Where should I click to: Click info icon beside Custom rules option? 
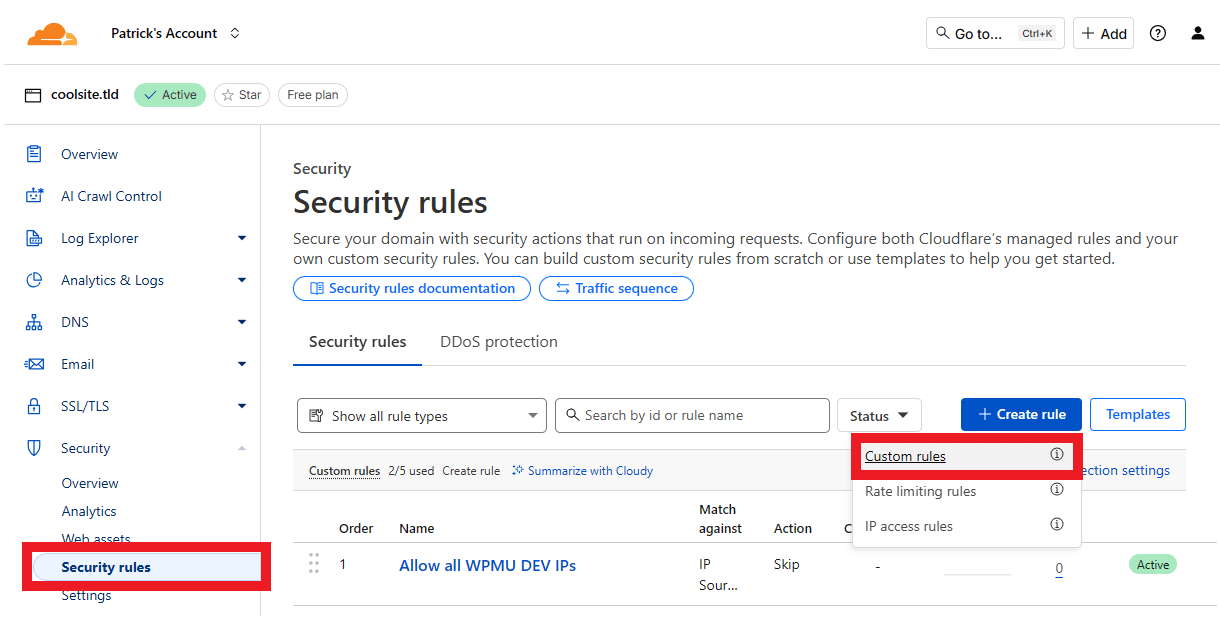1056,455
